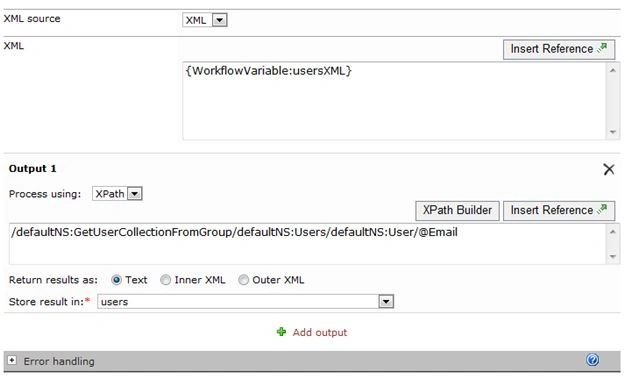Open the XPath Builder
Viewport: 624px width, 378px height.
coord(457,210)
